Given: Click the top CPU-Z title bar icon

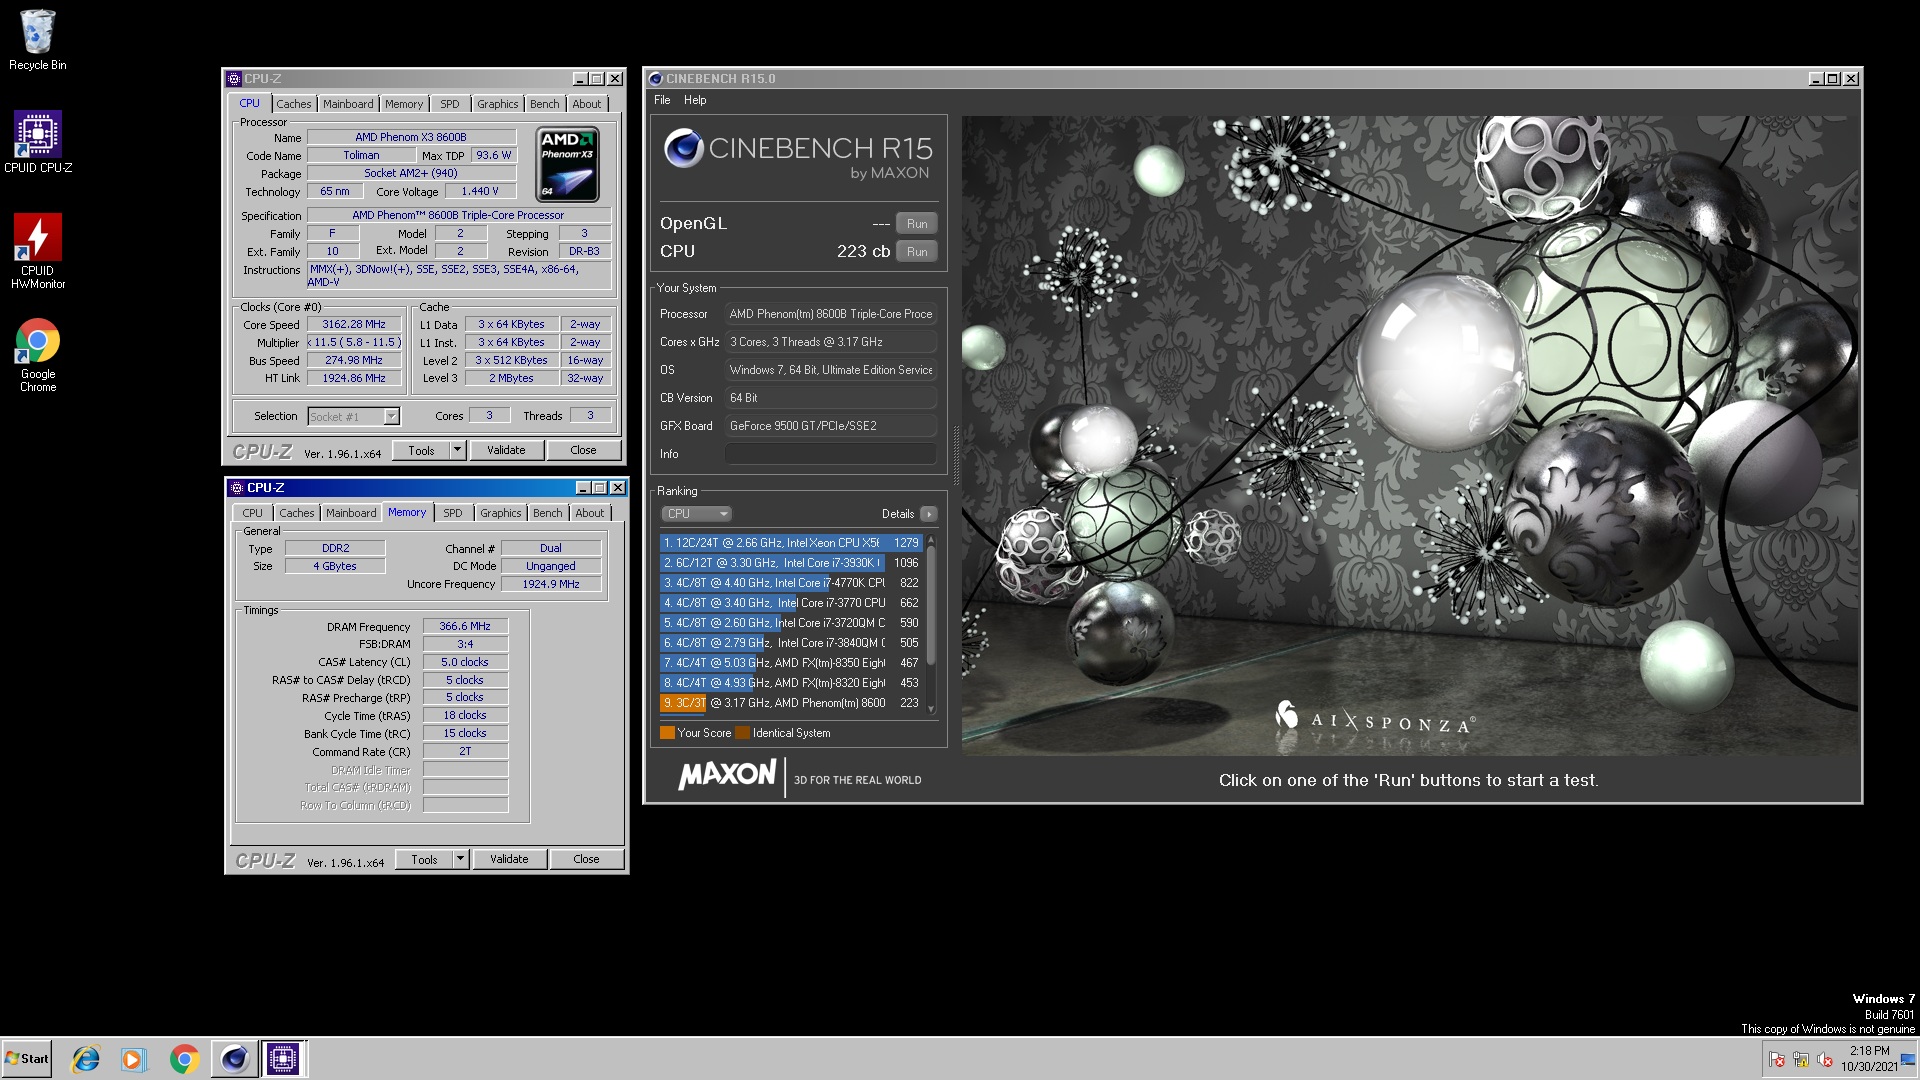Looking at the screenshot, I should (x=234, y=79).
